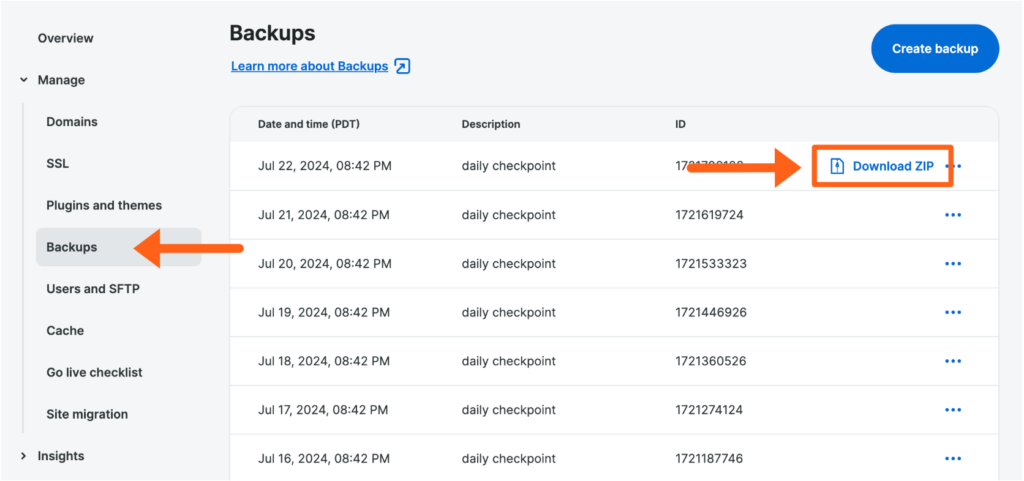The width and height of the screenshot is (1024, 481).
Task: Expand the Insights section chevron
Action: coord(23,456)
